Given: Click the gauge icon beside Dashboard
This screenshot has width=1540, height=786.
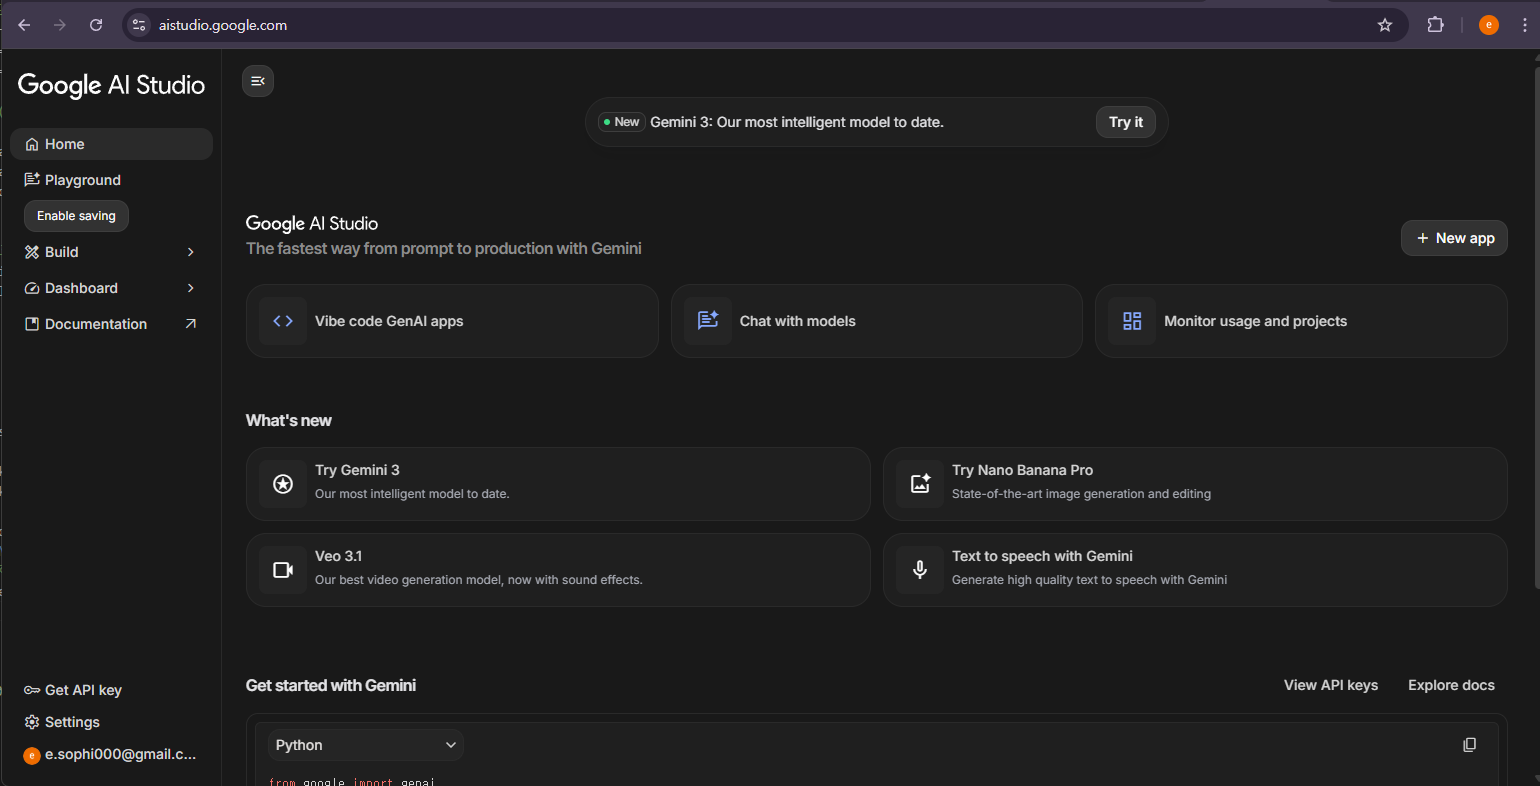Looking at the screenshot, I should [x=32, y=288].
